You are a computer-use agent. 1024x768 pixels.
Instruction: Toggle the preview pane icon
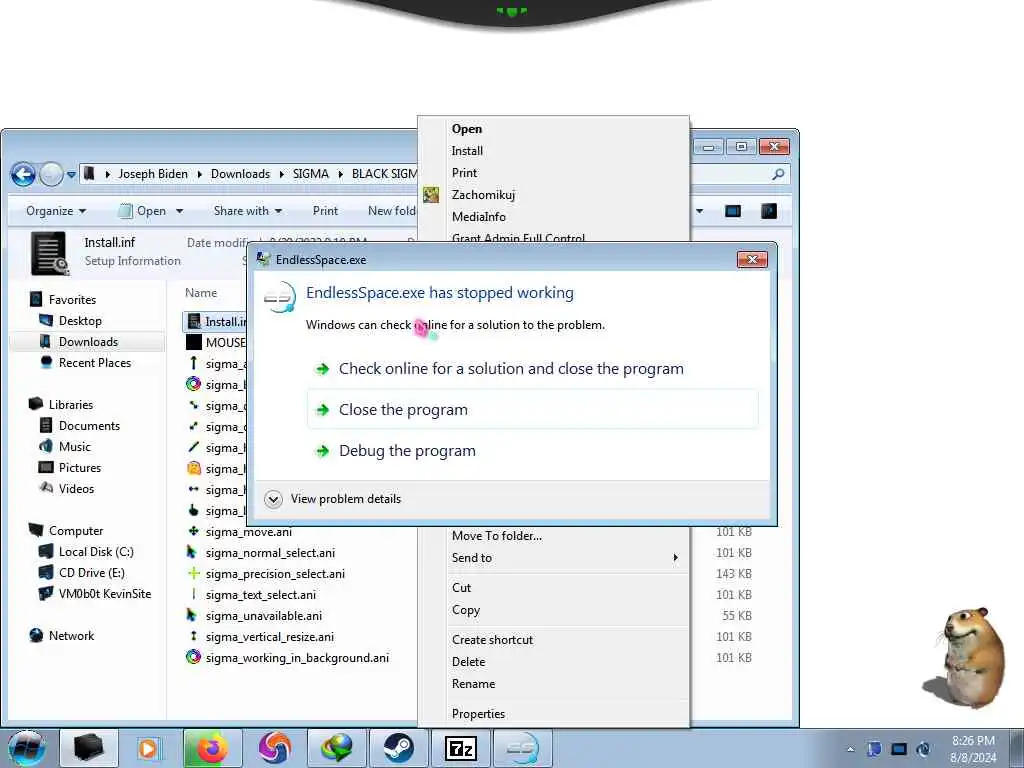[x=733, y=211]
